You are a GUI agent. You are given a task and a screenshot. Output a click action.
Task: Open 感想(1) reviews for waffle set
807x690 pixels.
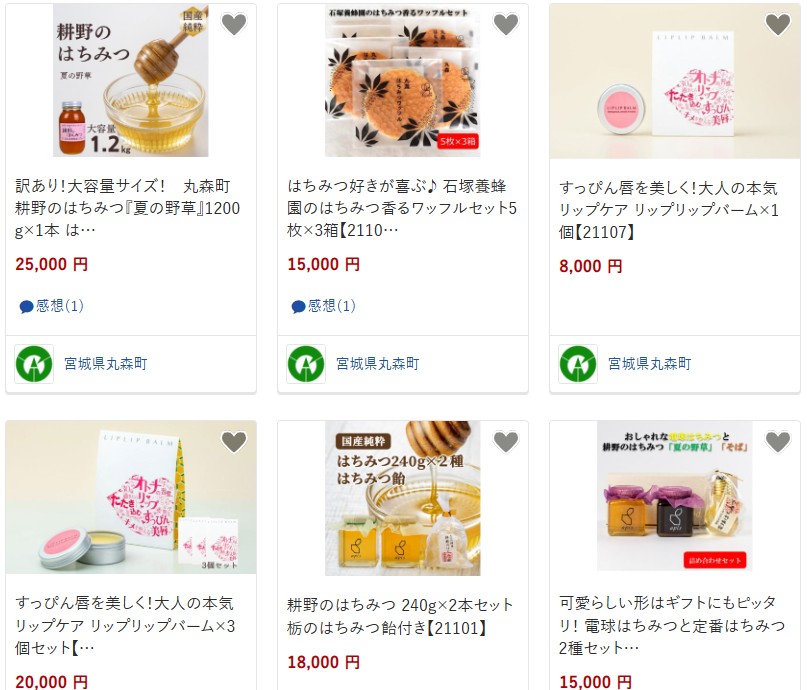coord(323,306)
